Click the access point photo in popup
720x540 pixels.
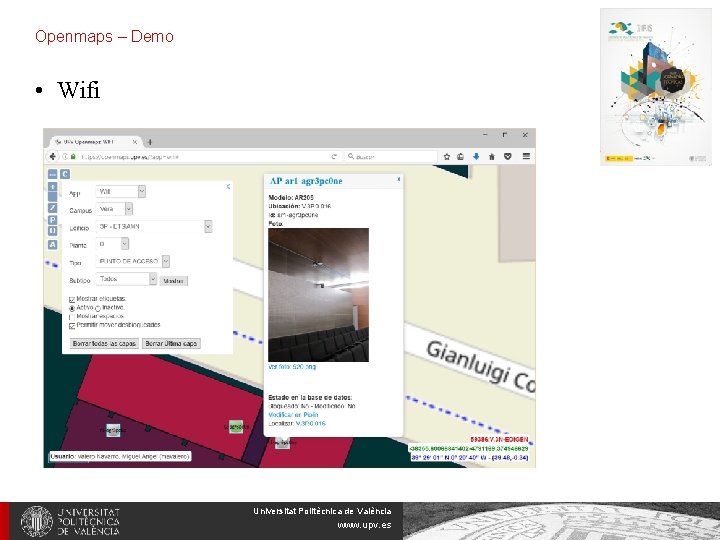[x=318, y=295]
